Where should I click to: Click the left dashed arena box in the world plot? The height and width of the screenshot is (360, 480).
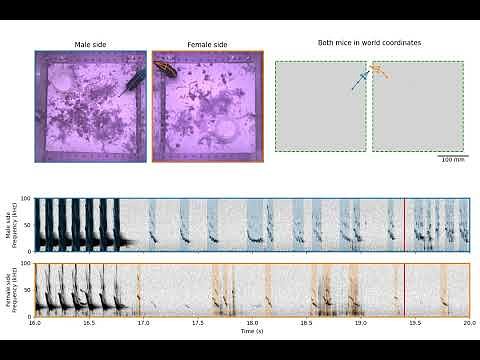coord(321,106)
